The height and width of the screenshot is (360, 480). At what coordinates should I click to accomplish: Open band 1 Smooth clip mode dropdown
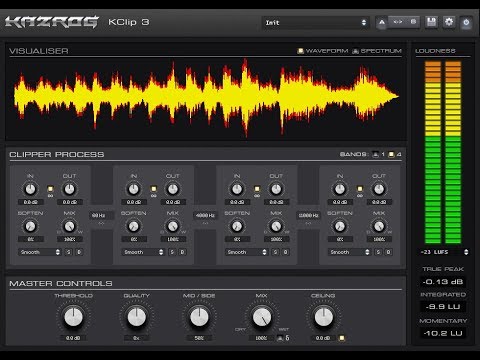39,252
